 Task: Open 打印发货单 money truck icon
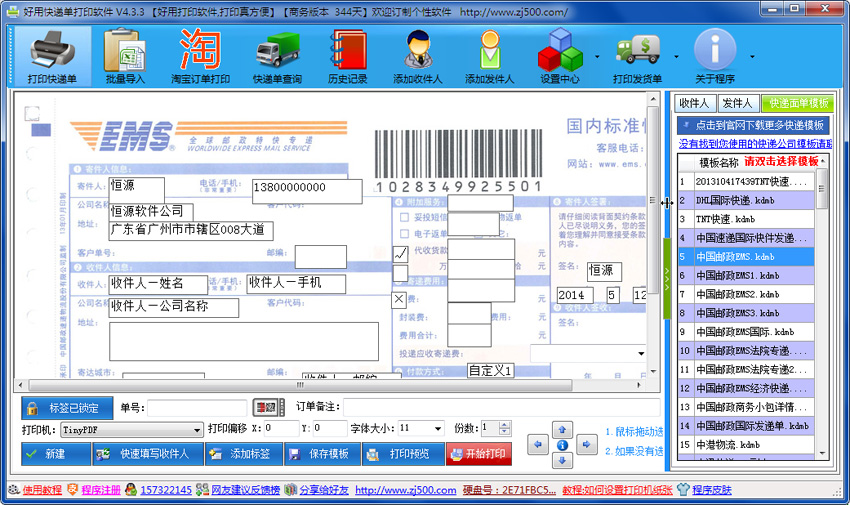(638, 57)
